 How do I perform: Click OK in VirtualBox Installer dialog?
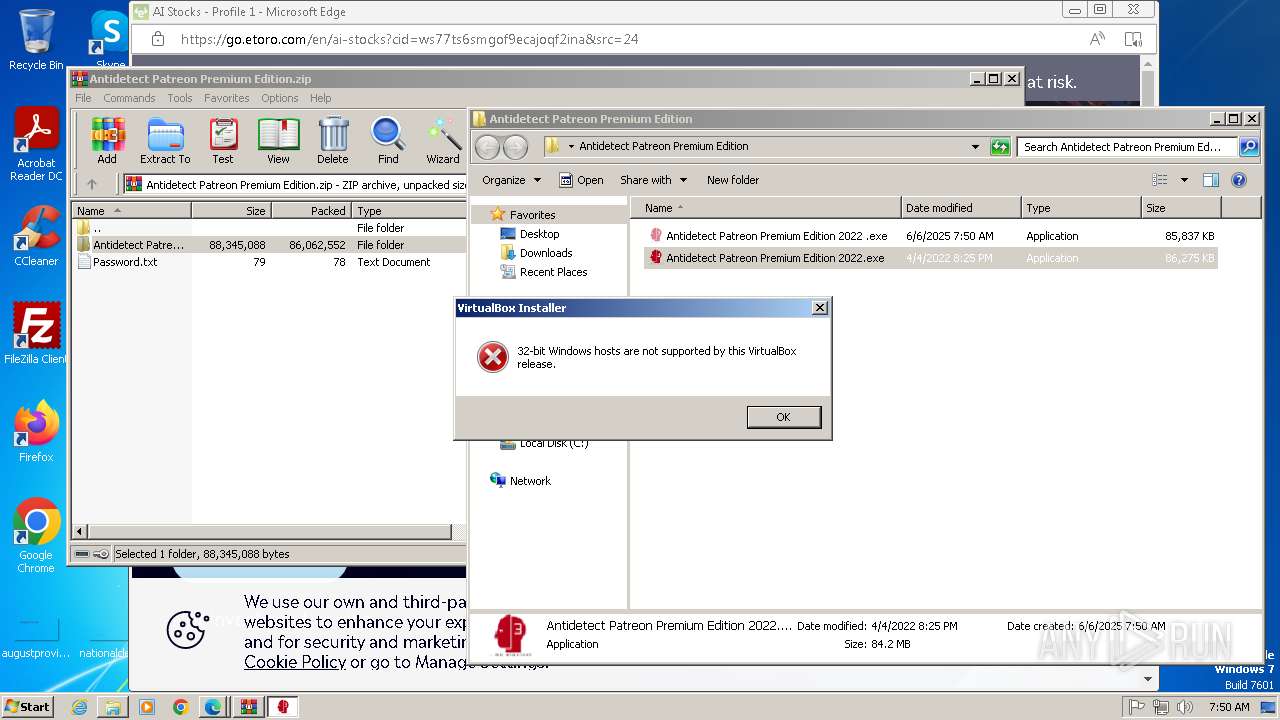point(783,417)
